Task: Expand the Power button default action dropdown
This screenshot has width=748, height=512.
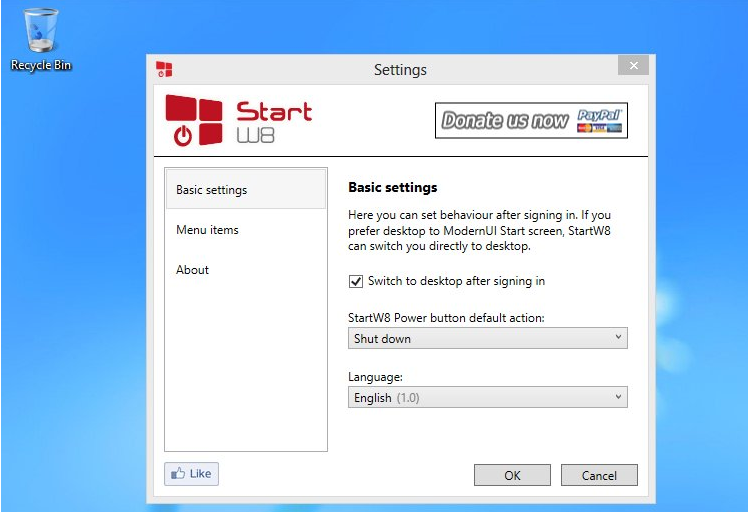Action: 488,338
